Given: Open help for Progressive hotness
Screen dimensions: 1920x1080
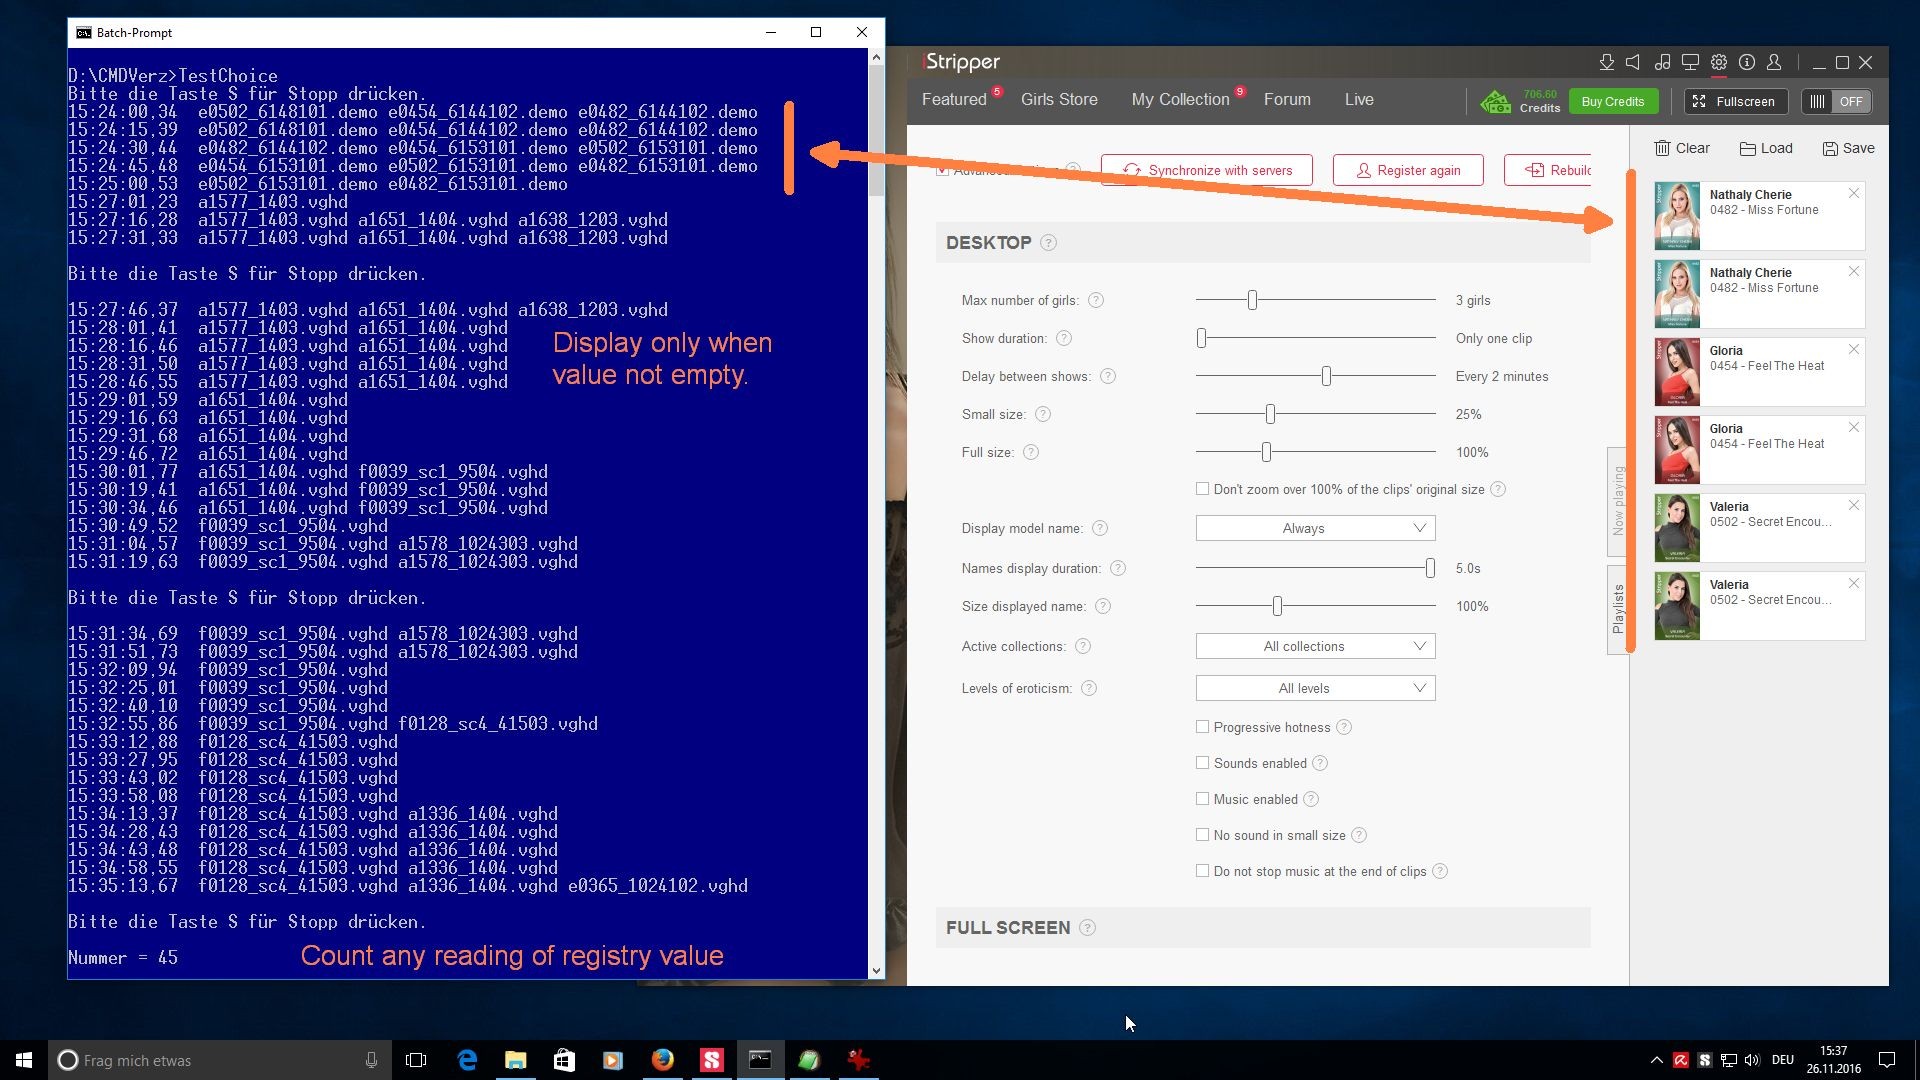Looking at the screenshot, I should tap(1344, 727).
